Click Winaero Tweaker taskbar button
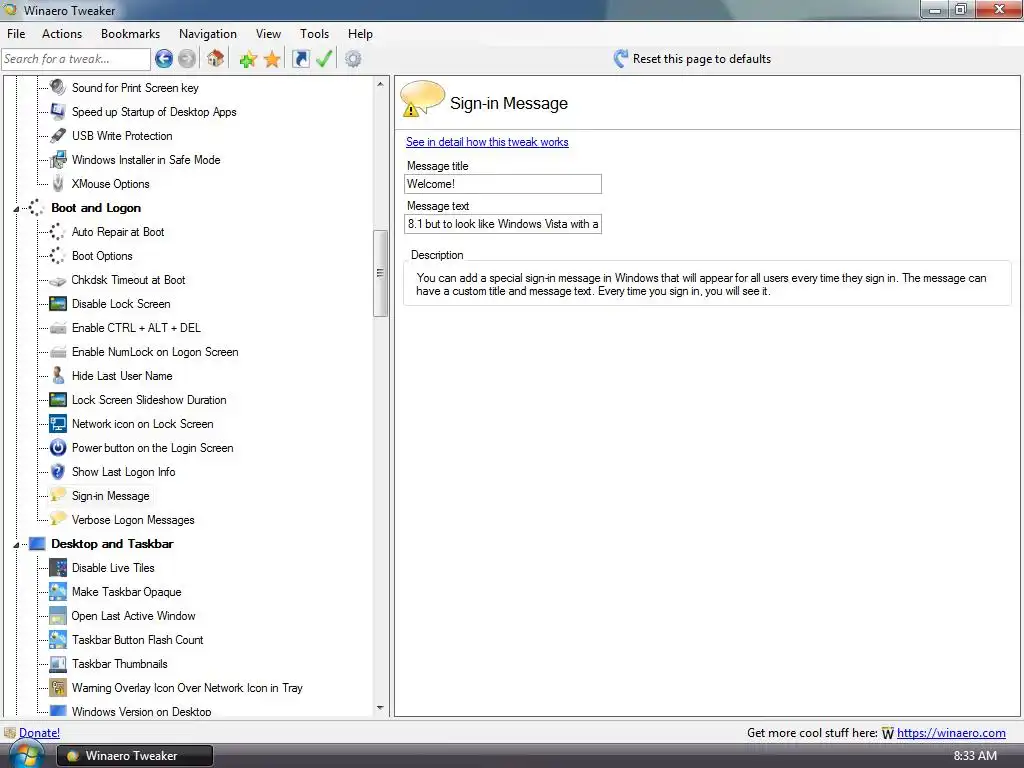Image resolution: width=1024 pixels, height=768 pixels. [135, 756]
